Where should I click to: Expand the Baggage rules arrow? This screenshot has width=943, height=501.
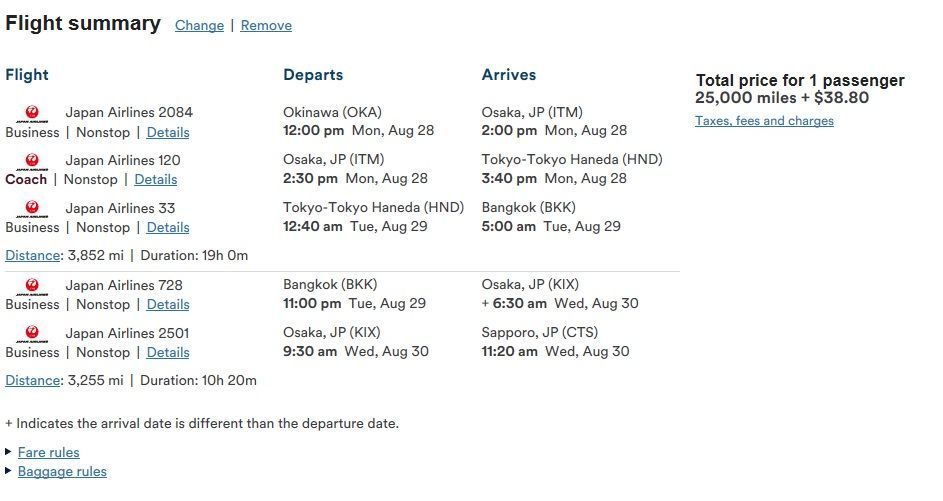[8, 470]
